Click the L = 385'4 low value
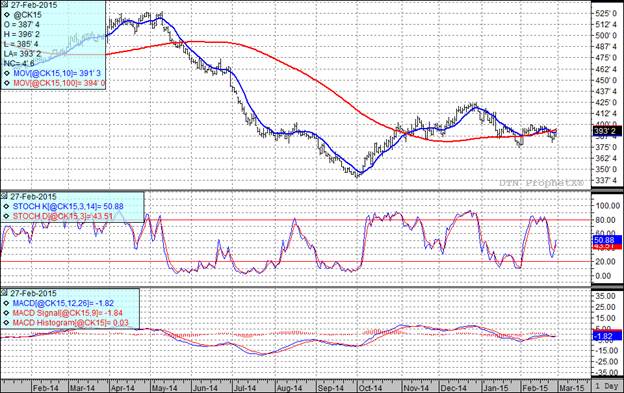624x393 pixels. 21,44
